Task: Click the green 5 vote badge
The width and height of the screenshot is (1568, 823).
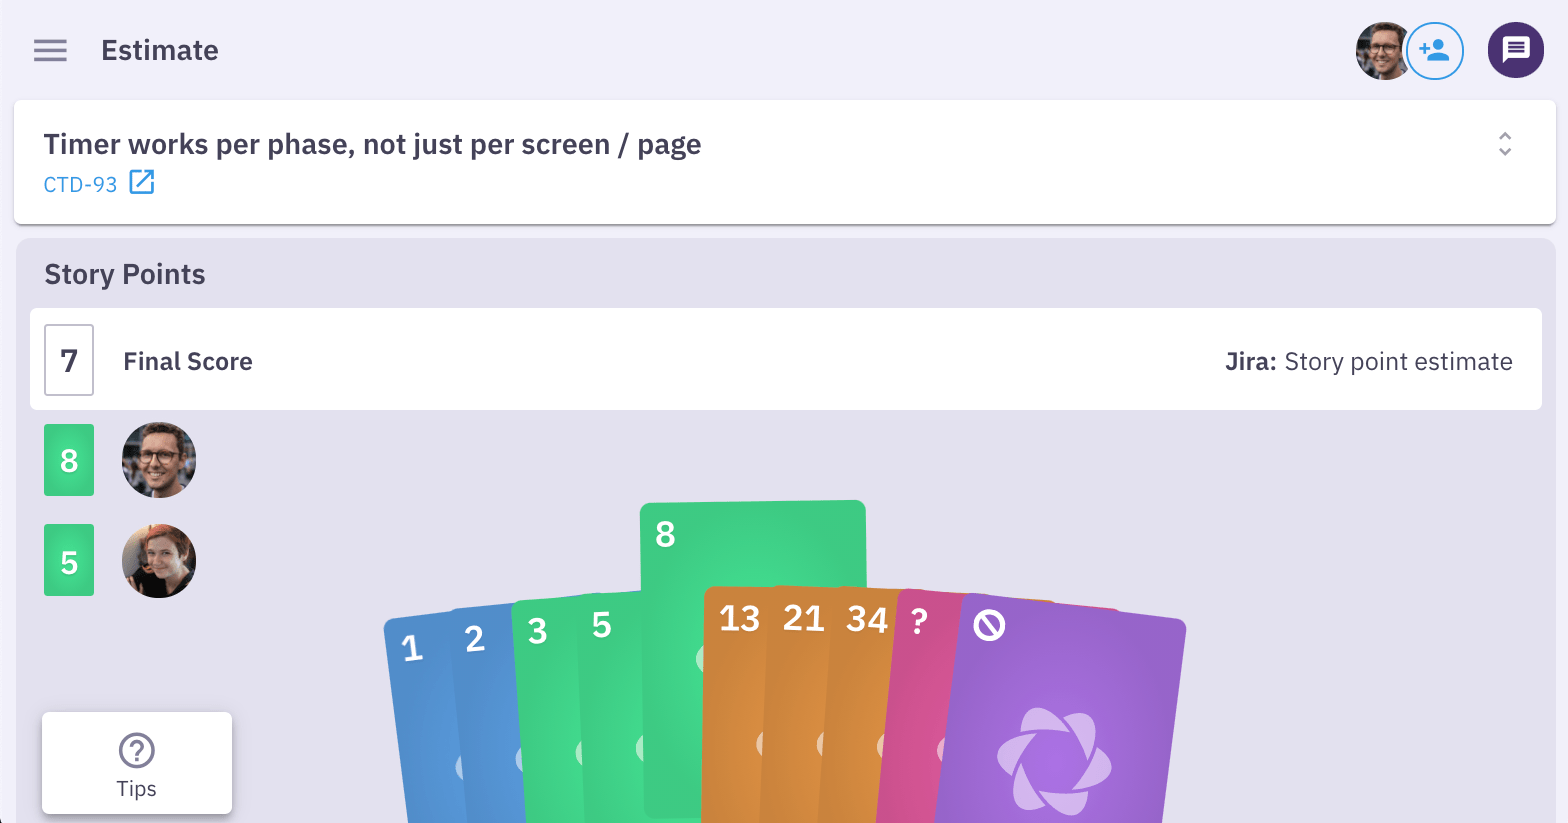Action: click(x=68, y=560)
